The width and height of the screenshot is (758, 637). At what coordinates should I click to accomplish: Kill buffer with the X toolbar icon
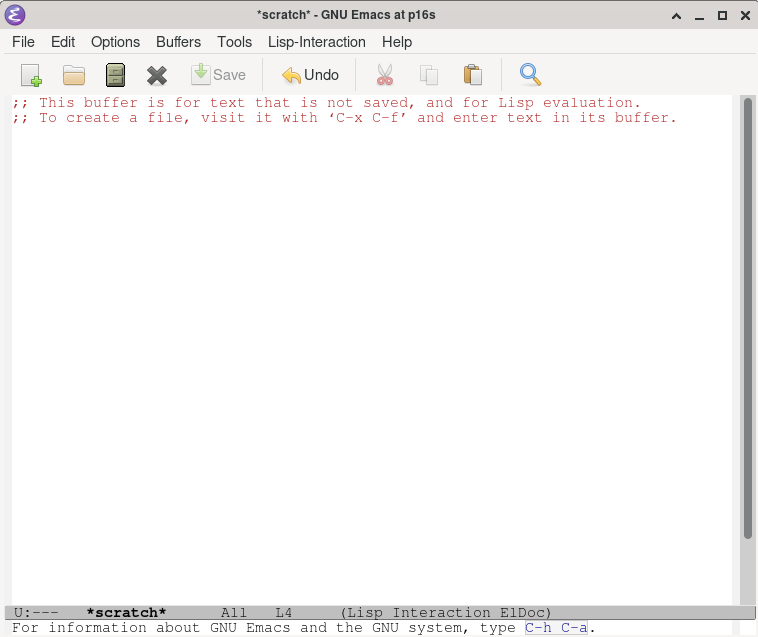pyautogui.click(x=157, y=75)
